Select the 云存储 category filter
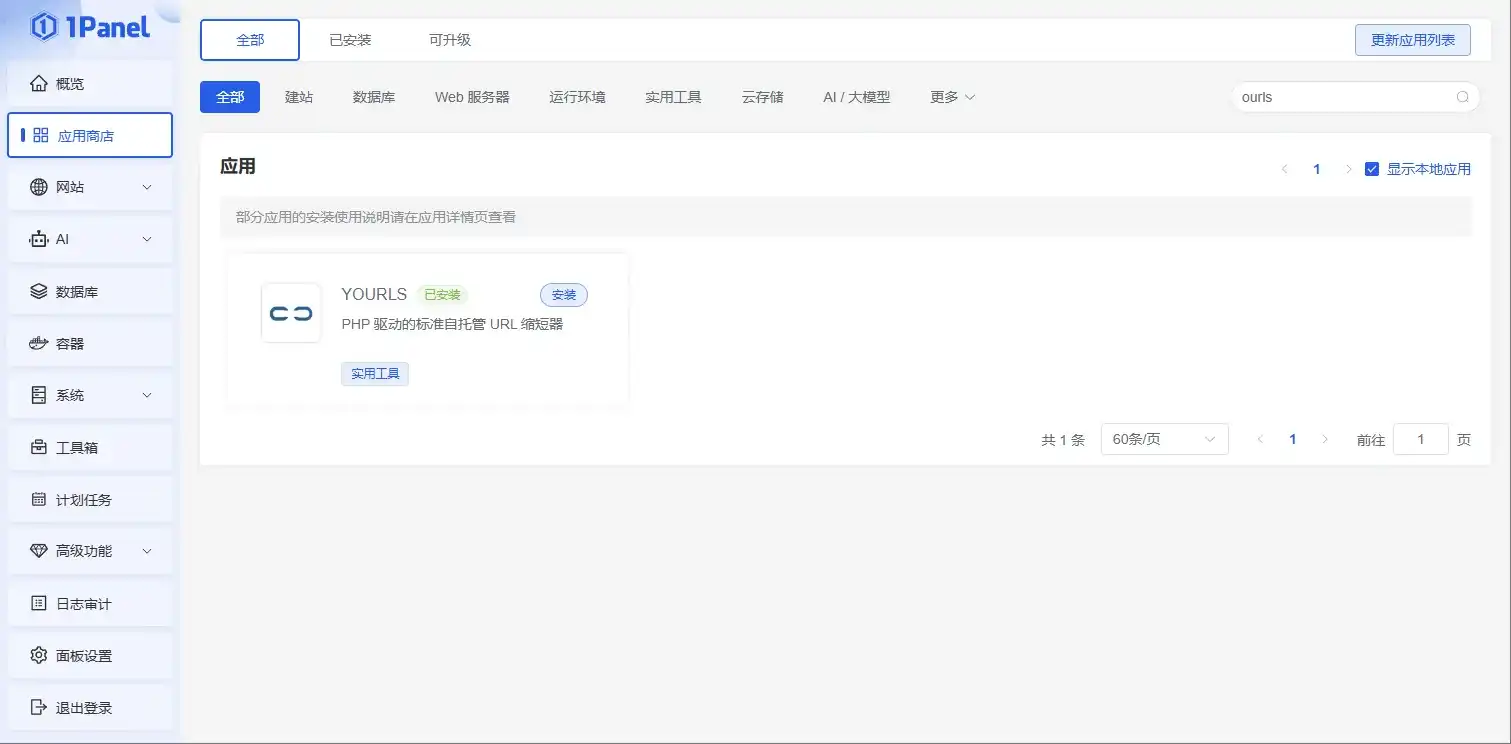 [x=762, y=97]
